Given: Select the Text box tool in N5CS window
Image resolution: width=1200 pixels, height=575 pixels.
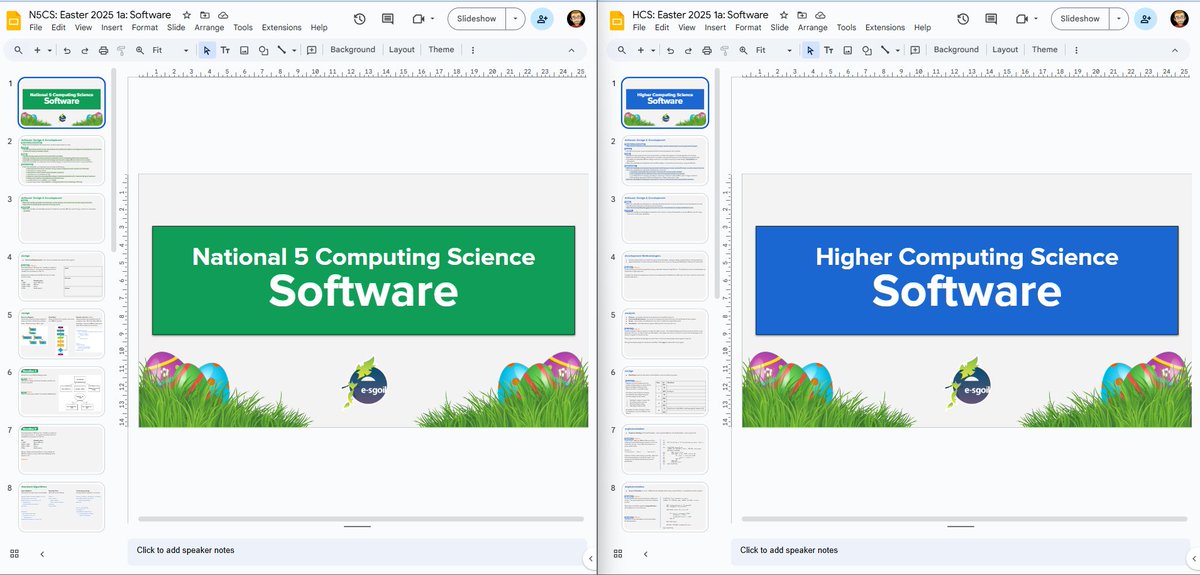Looking at the screenshot, I should 225,50.
